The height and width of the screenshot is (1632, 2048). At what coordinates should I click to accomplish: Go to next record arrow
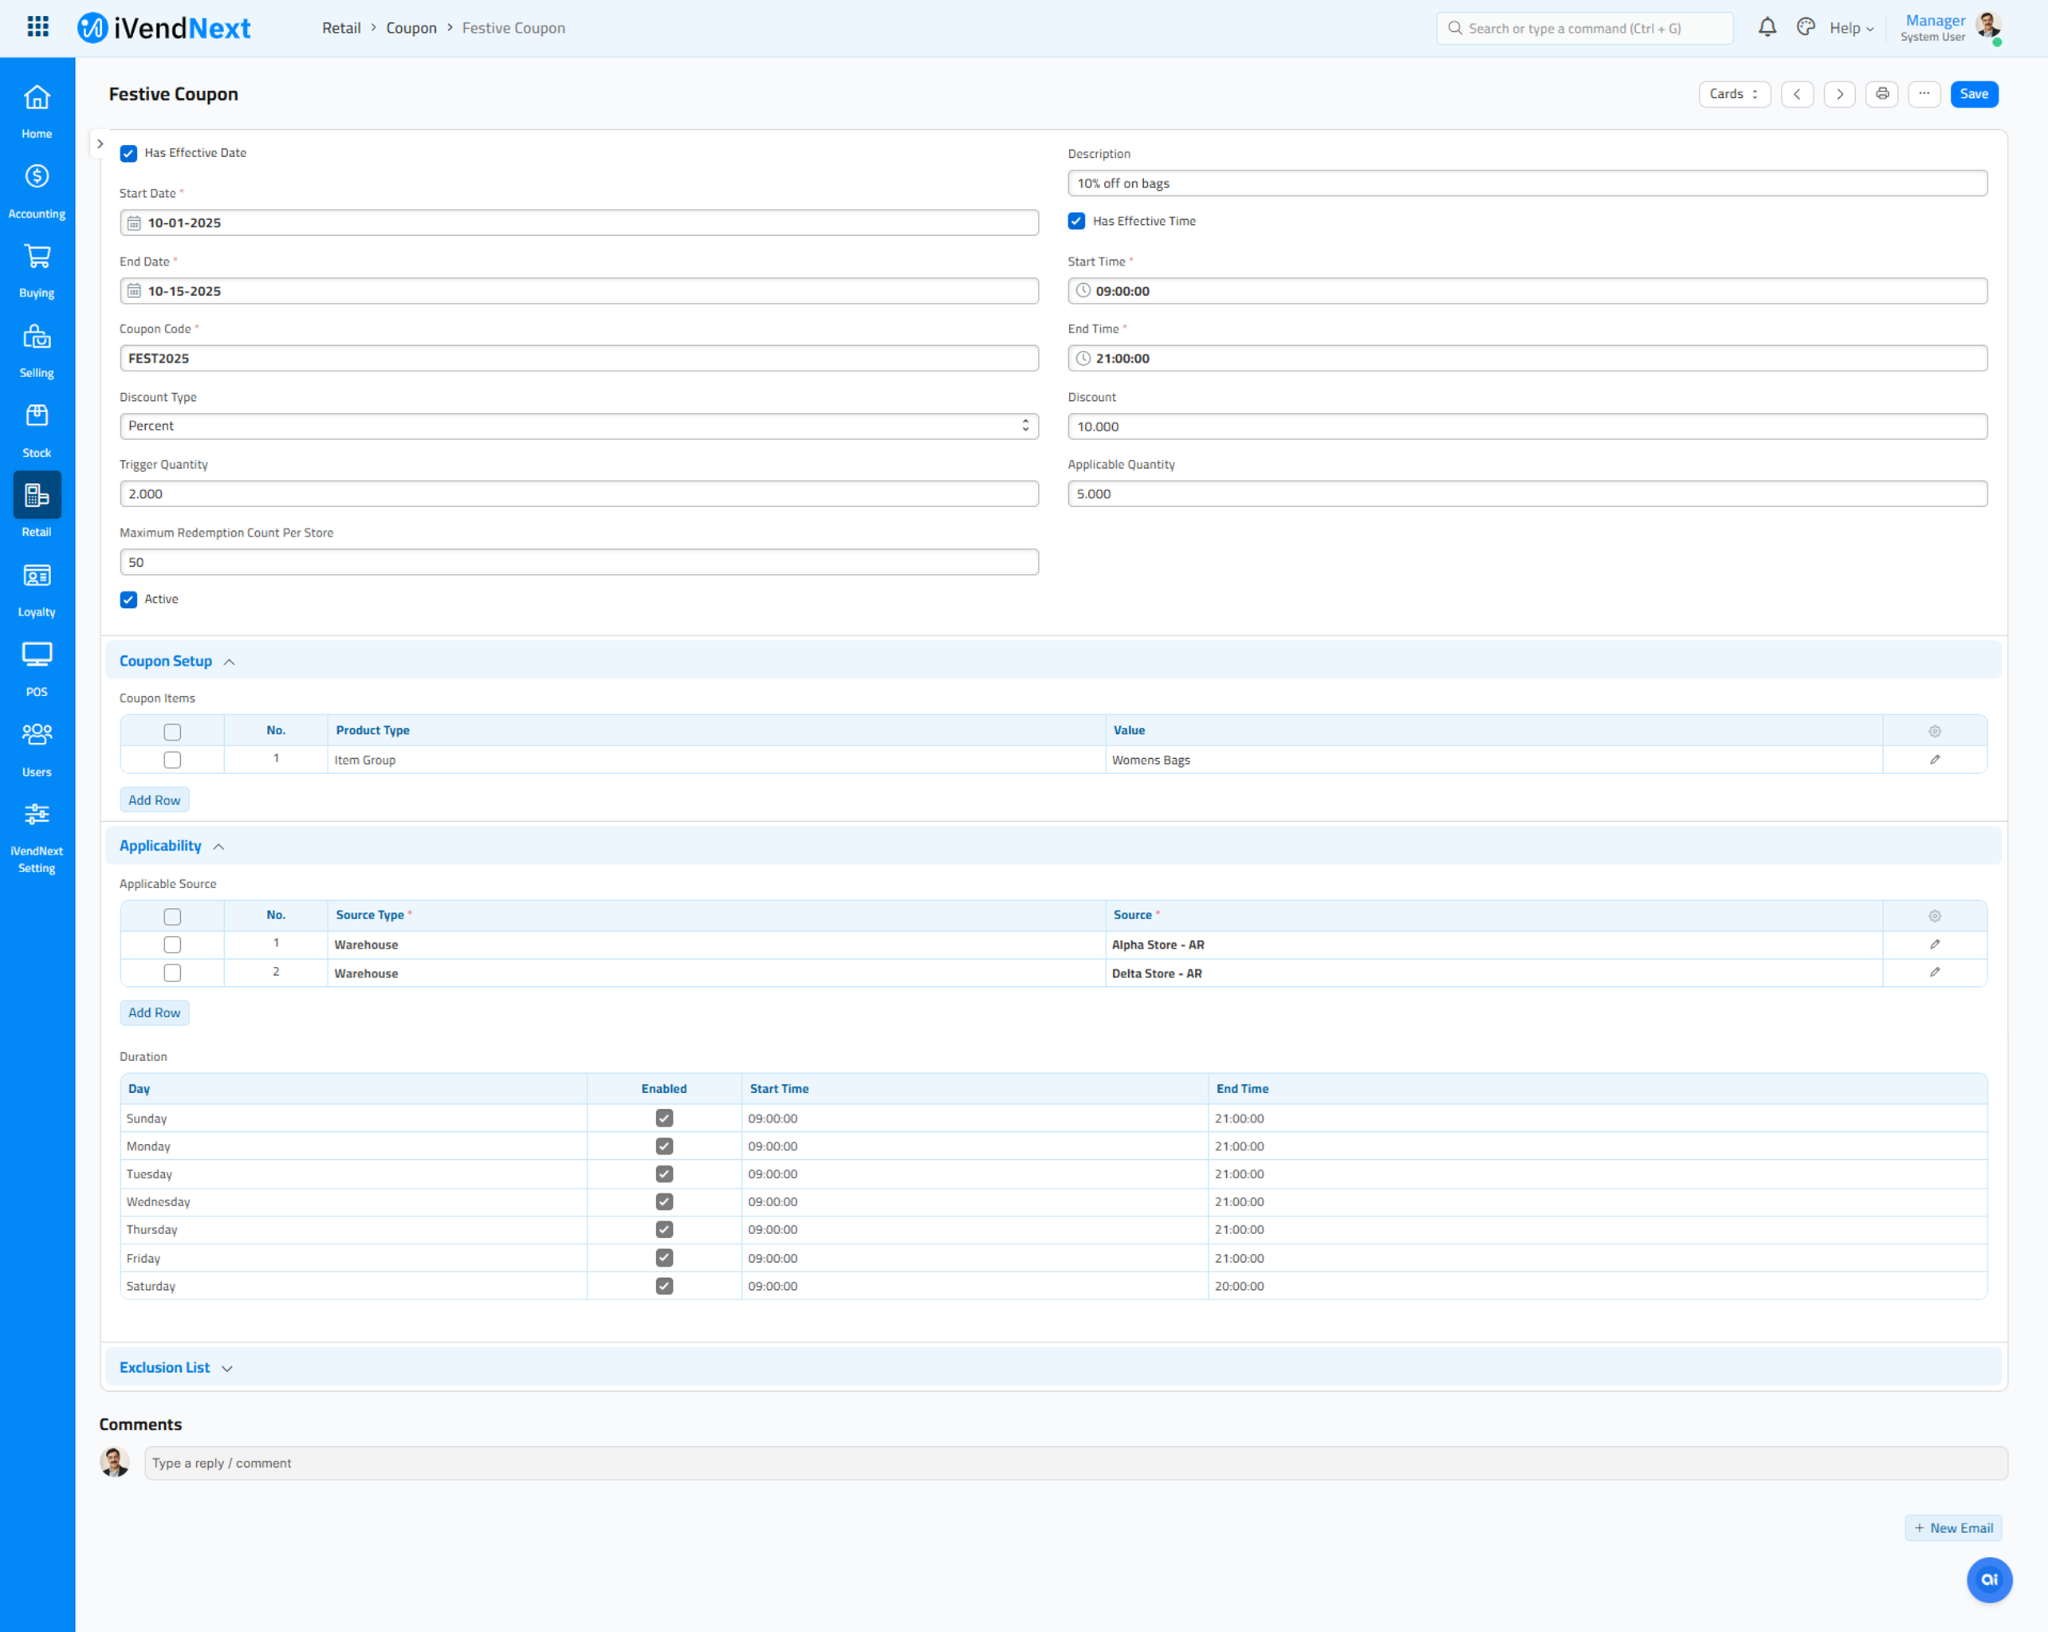click(x=1839, y=94)
